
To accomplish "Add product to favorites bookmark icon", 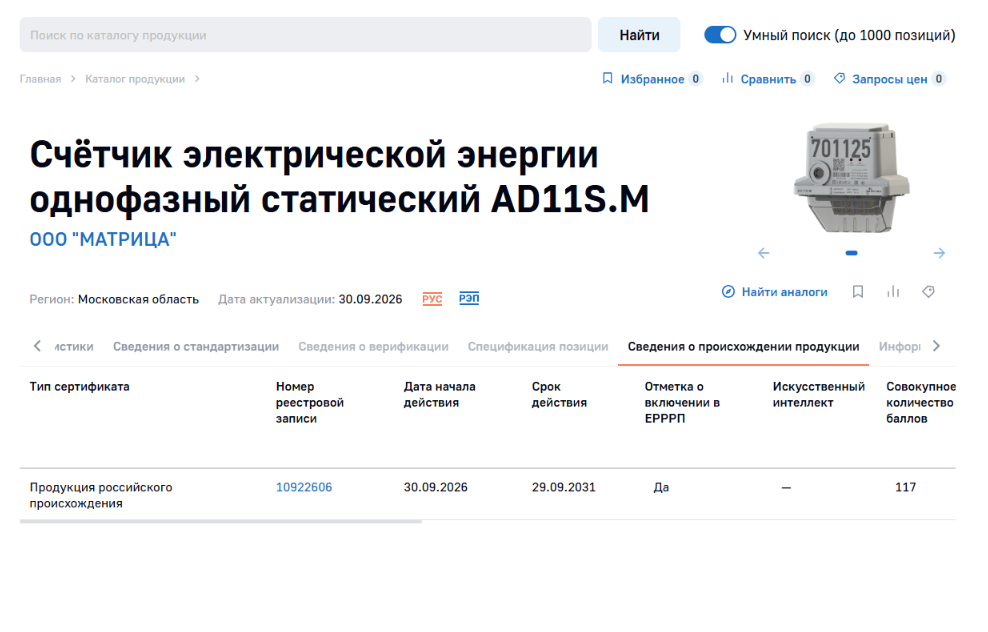I will click(858, 292).
